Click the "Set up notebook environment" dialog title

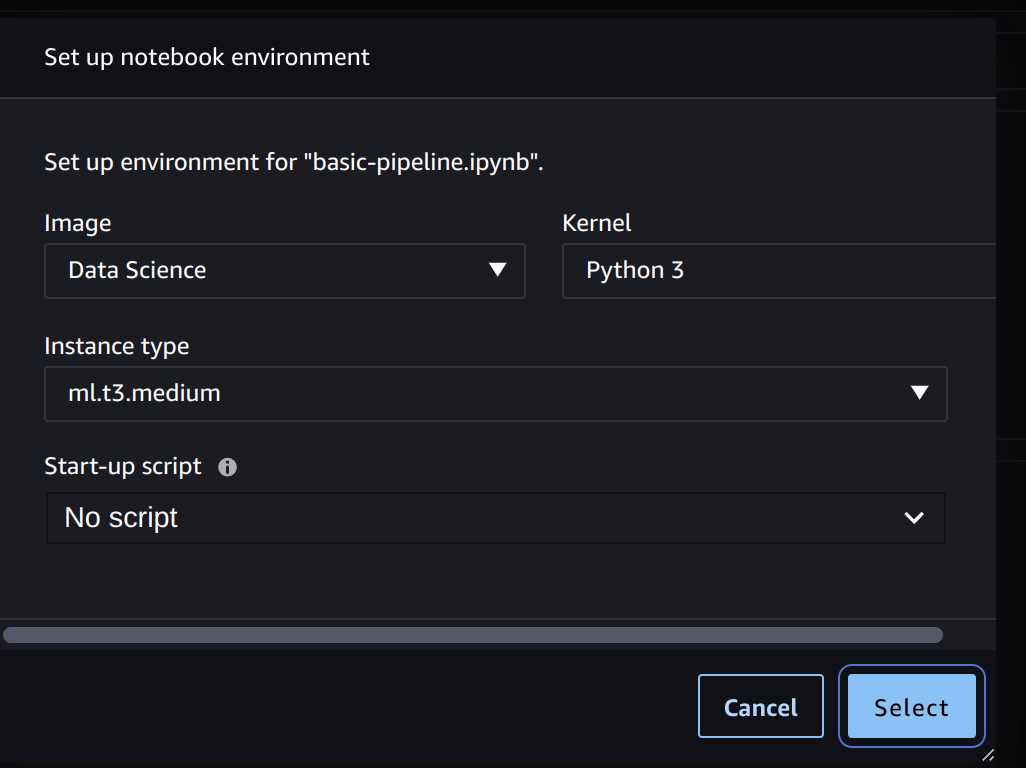pos(207,57)
